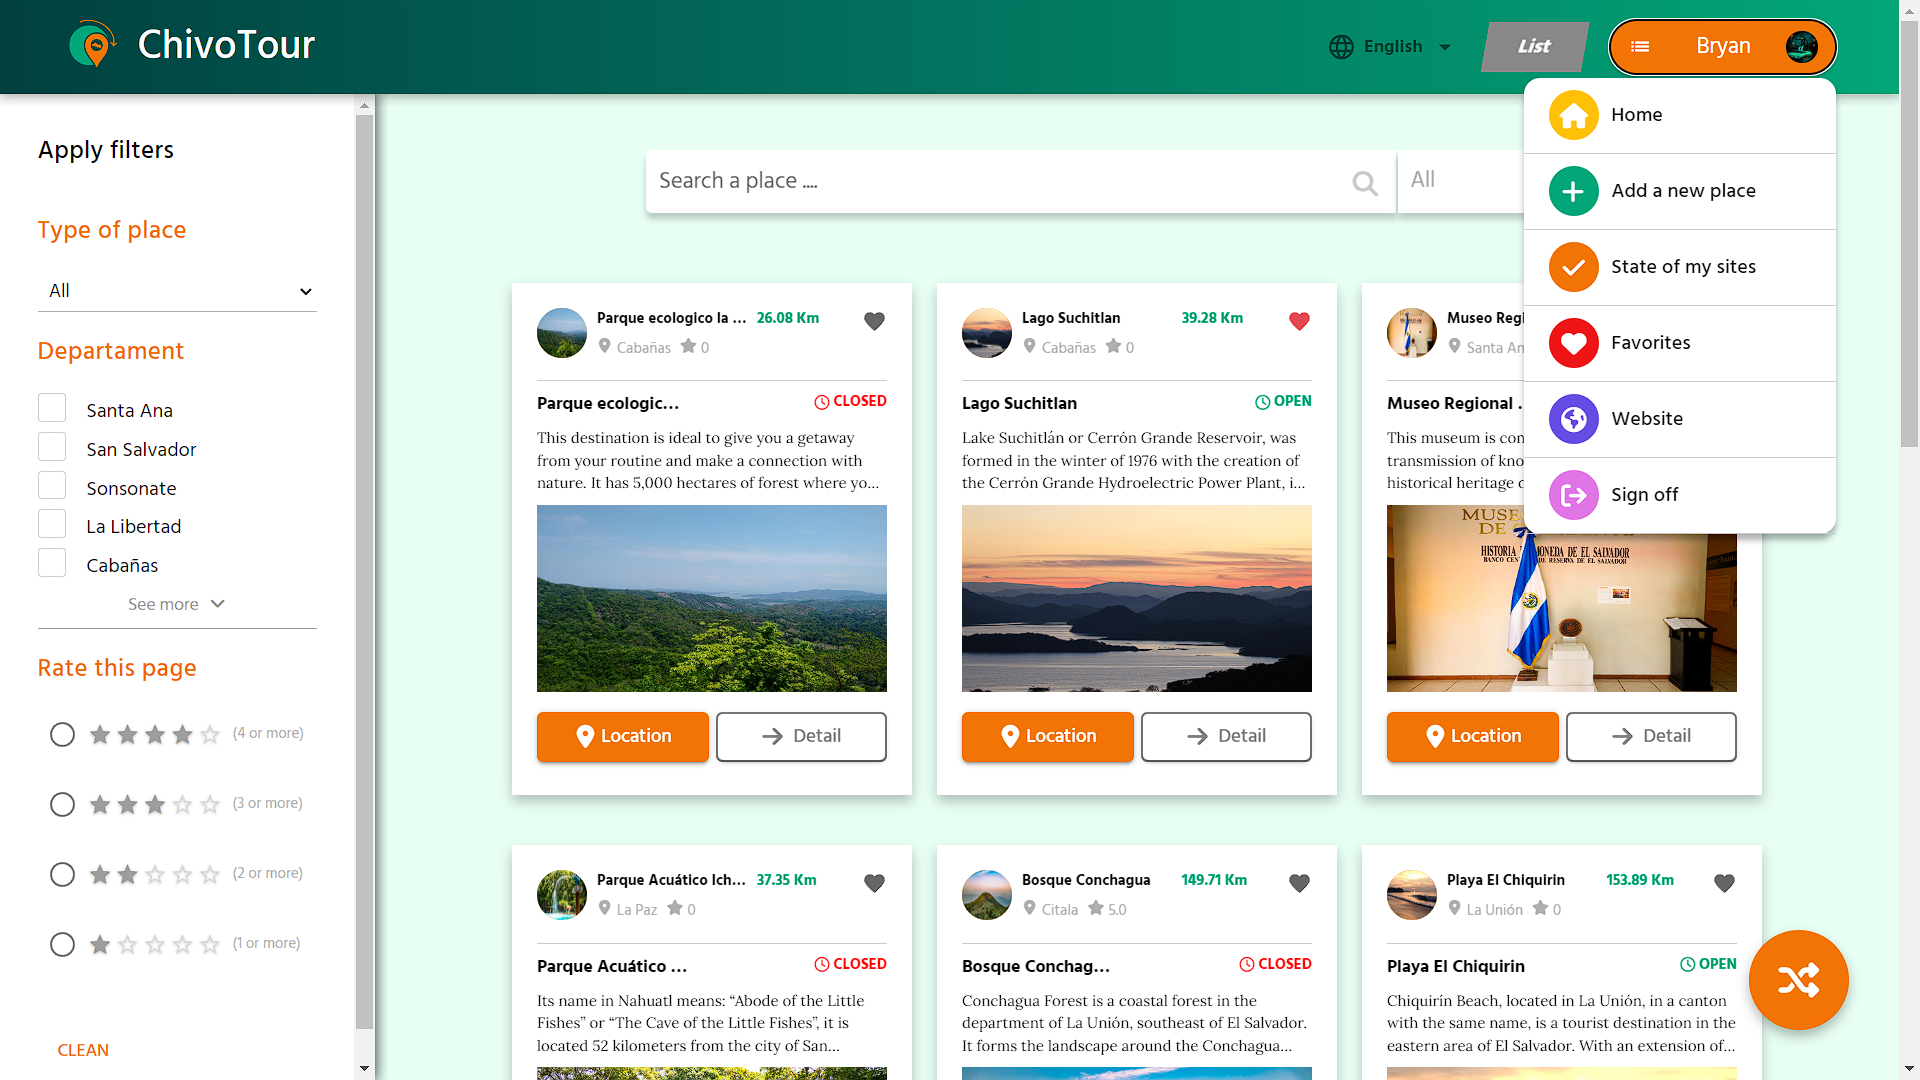Click the CLOSED clock status on Parque ecologic

(850, 401)
